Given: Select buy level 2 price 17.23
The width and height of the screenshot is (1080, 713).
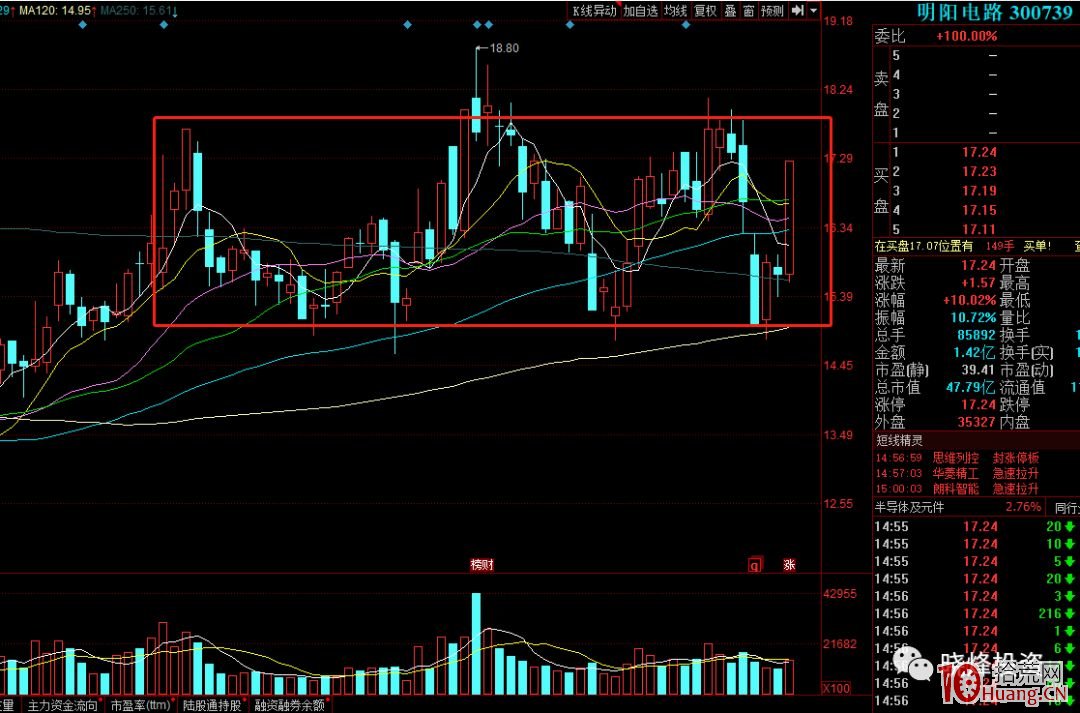Looking at the screenshot, I should (979, 172).
